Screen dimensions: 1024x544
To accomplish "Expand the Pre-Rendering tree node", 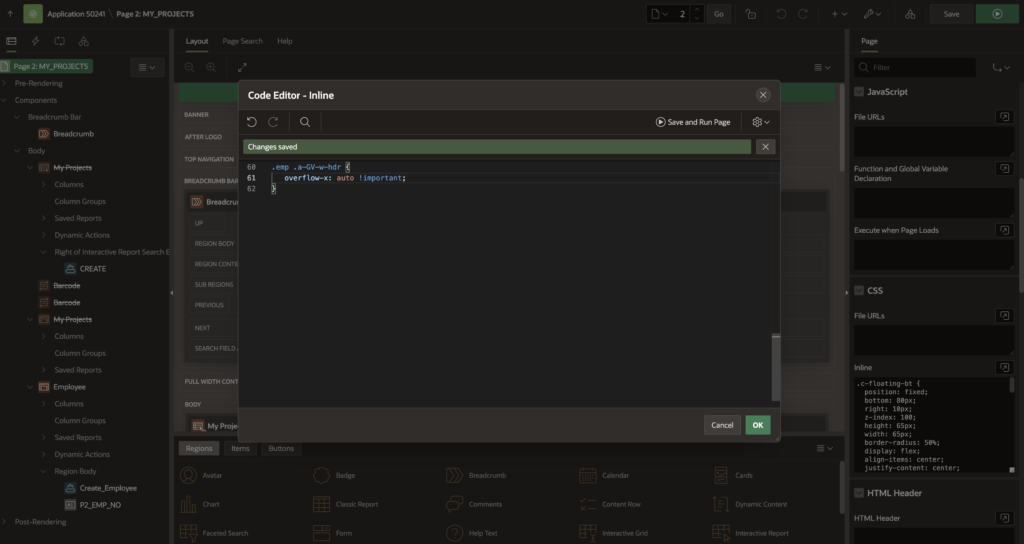I will (7, 83).
